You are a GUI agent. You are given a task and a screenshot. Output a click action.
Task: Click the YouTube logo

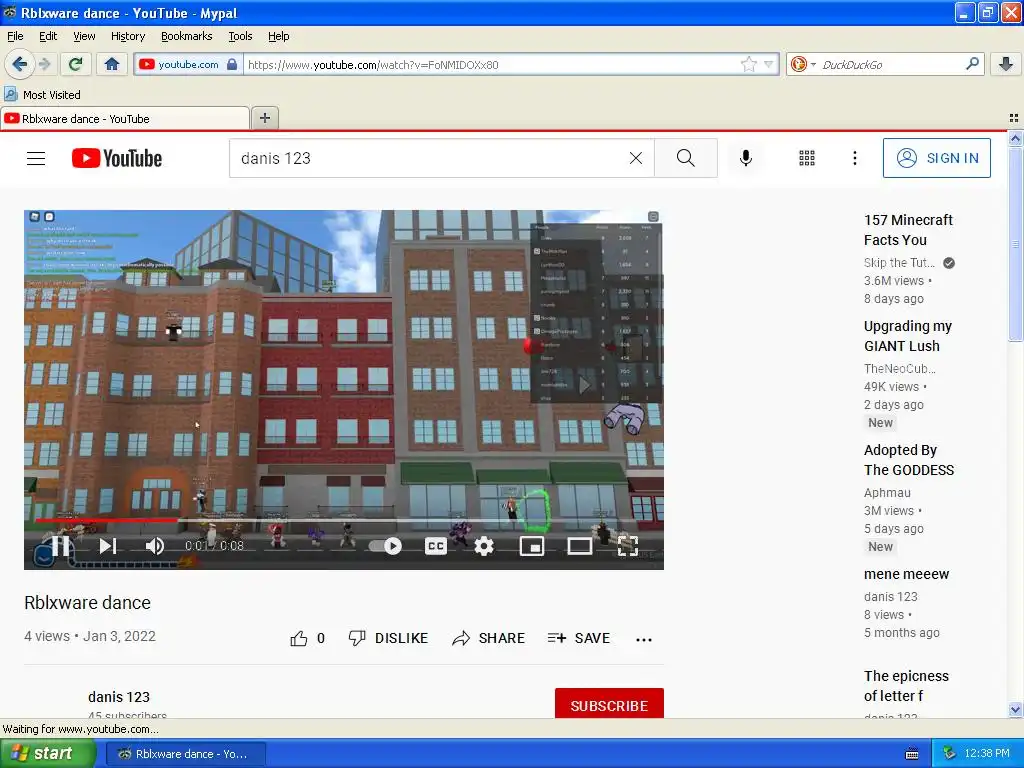[117, 158]
